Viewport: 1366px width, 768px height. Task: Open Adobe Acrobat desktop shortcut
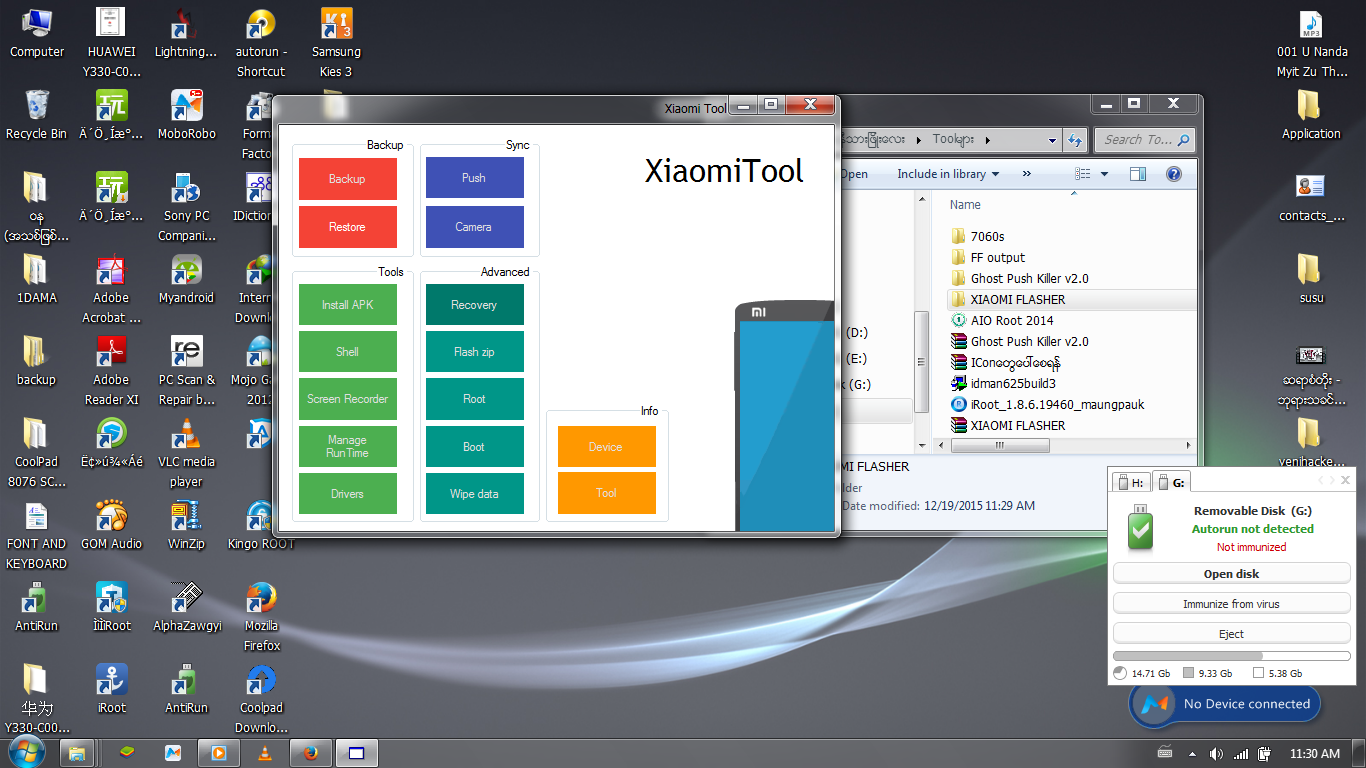[x=111, y=289]
